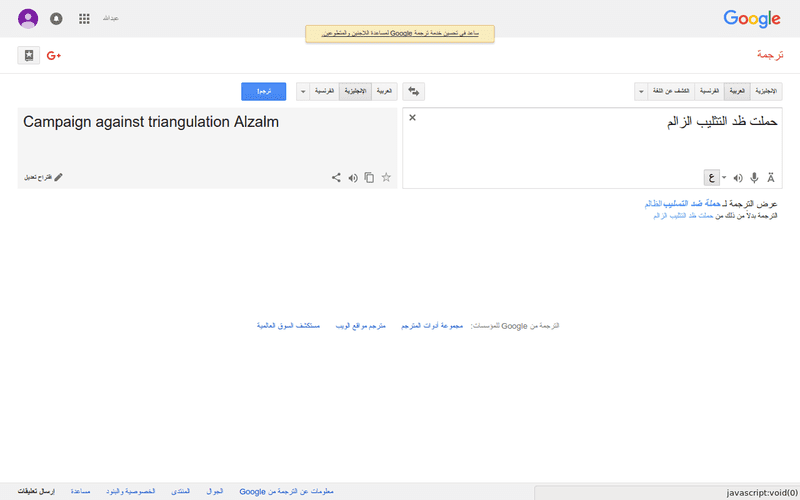
Task: Save translation to phrasebook star
Action: 386,178
